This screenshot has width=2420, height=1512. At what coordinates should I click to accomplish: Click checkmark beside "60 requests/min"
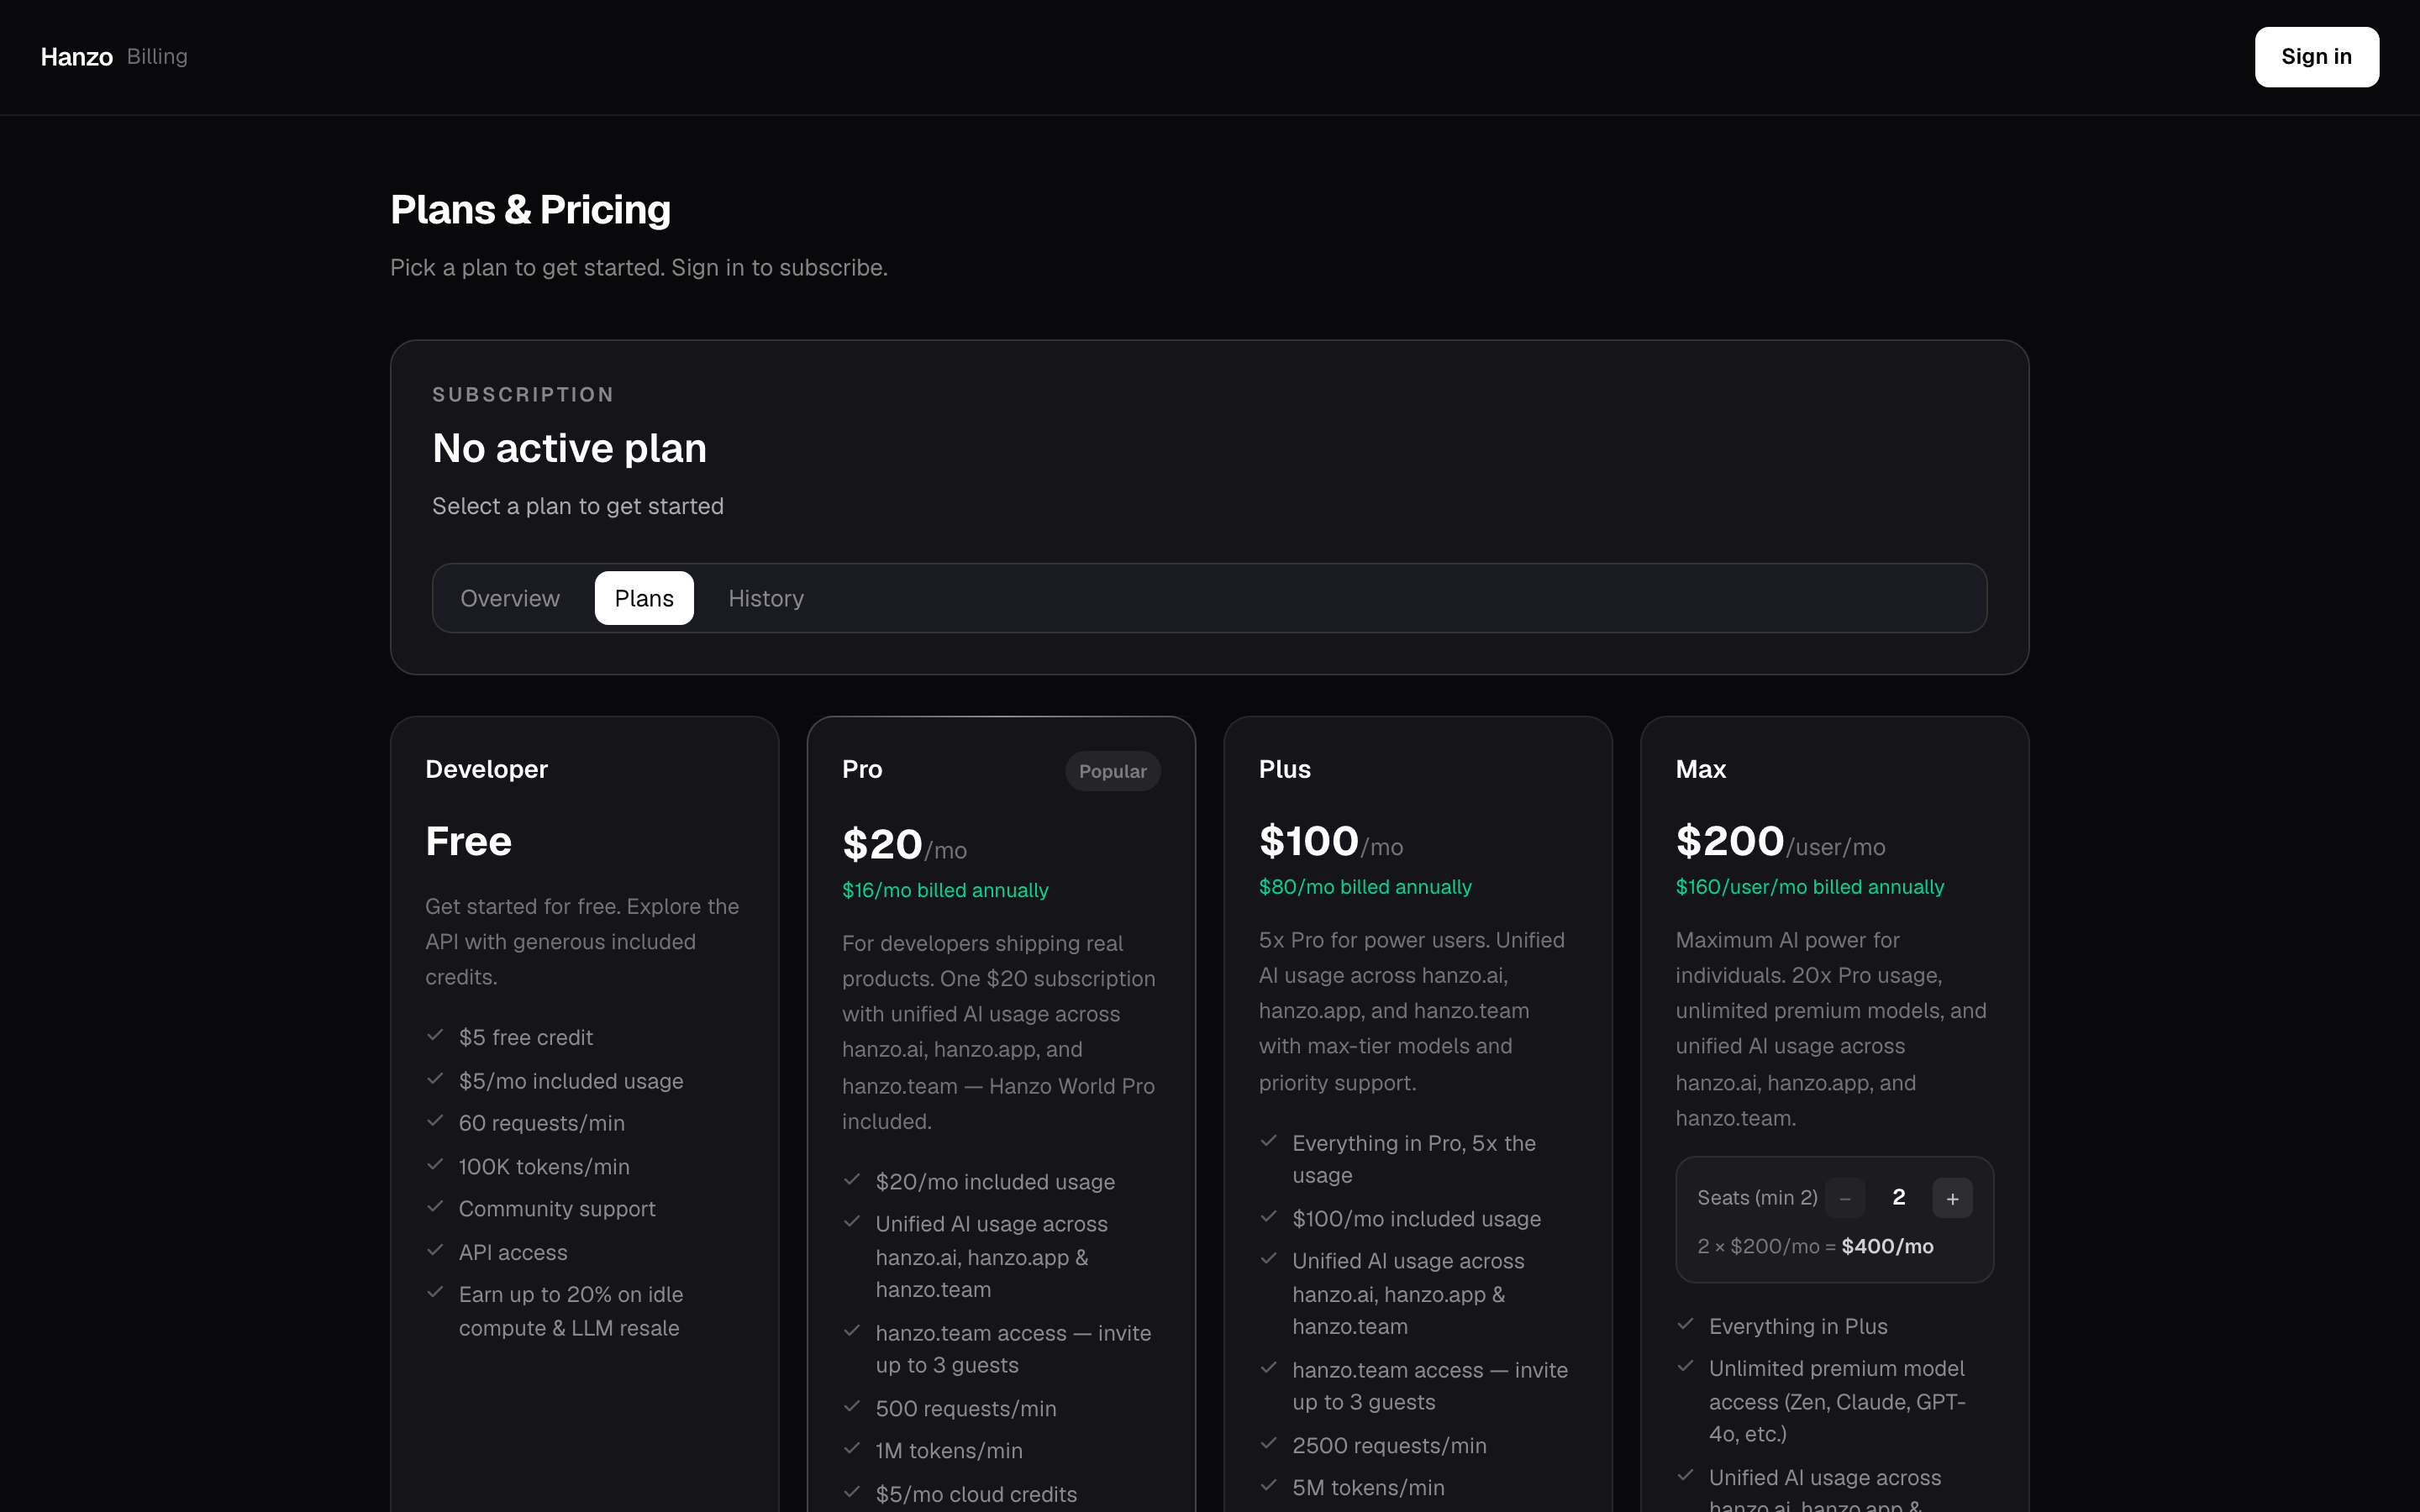435,1121
